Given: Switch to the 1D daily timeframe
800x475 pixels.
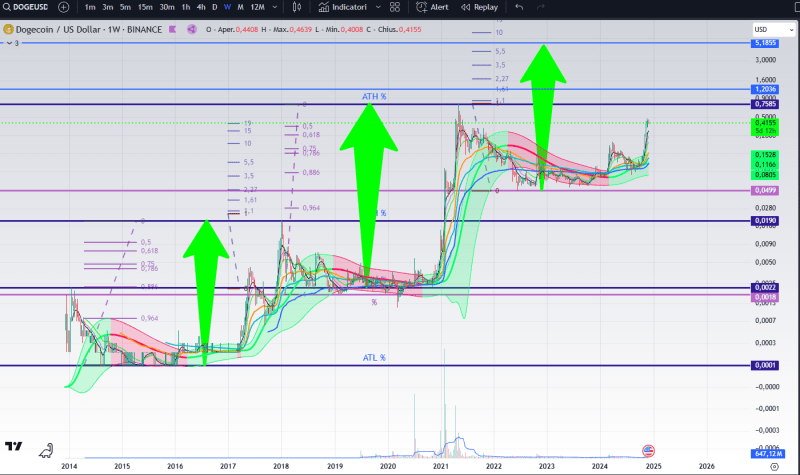Looking at the screenshot, I should (214, 7).
